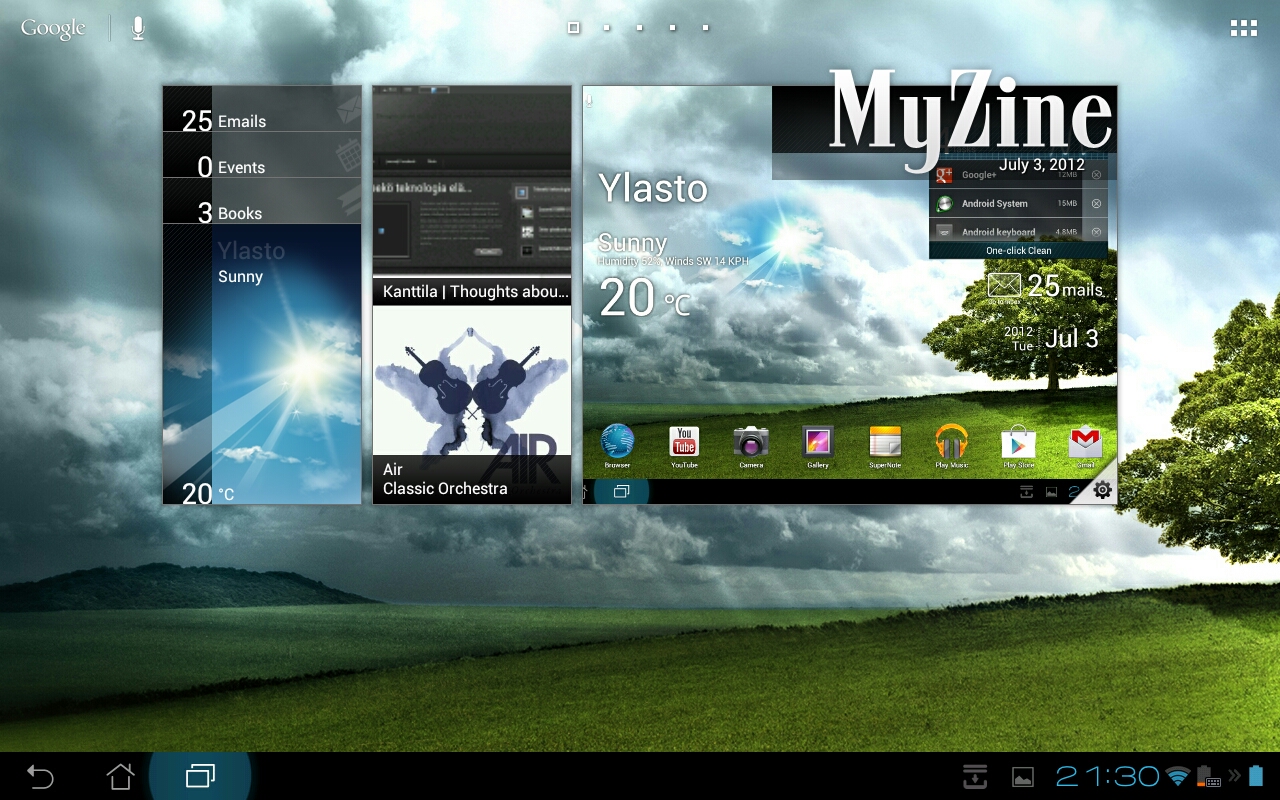The height and width of the screenshot is (800, 1280).
Task: Launch the Gmail app
Action: [1086, 447]
